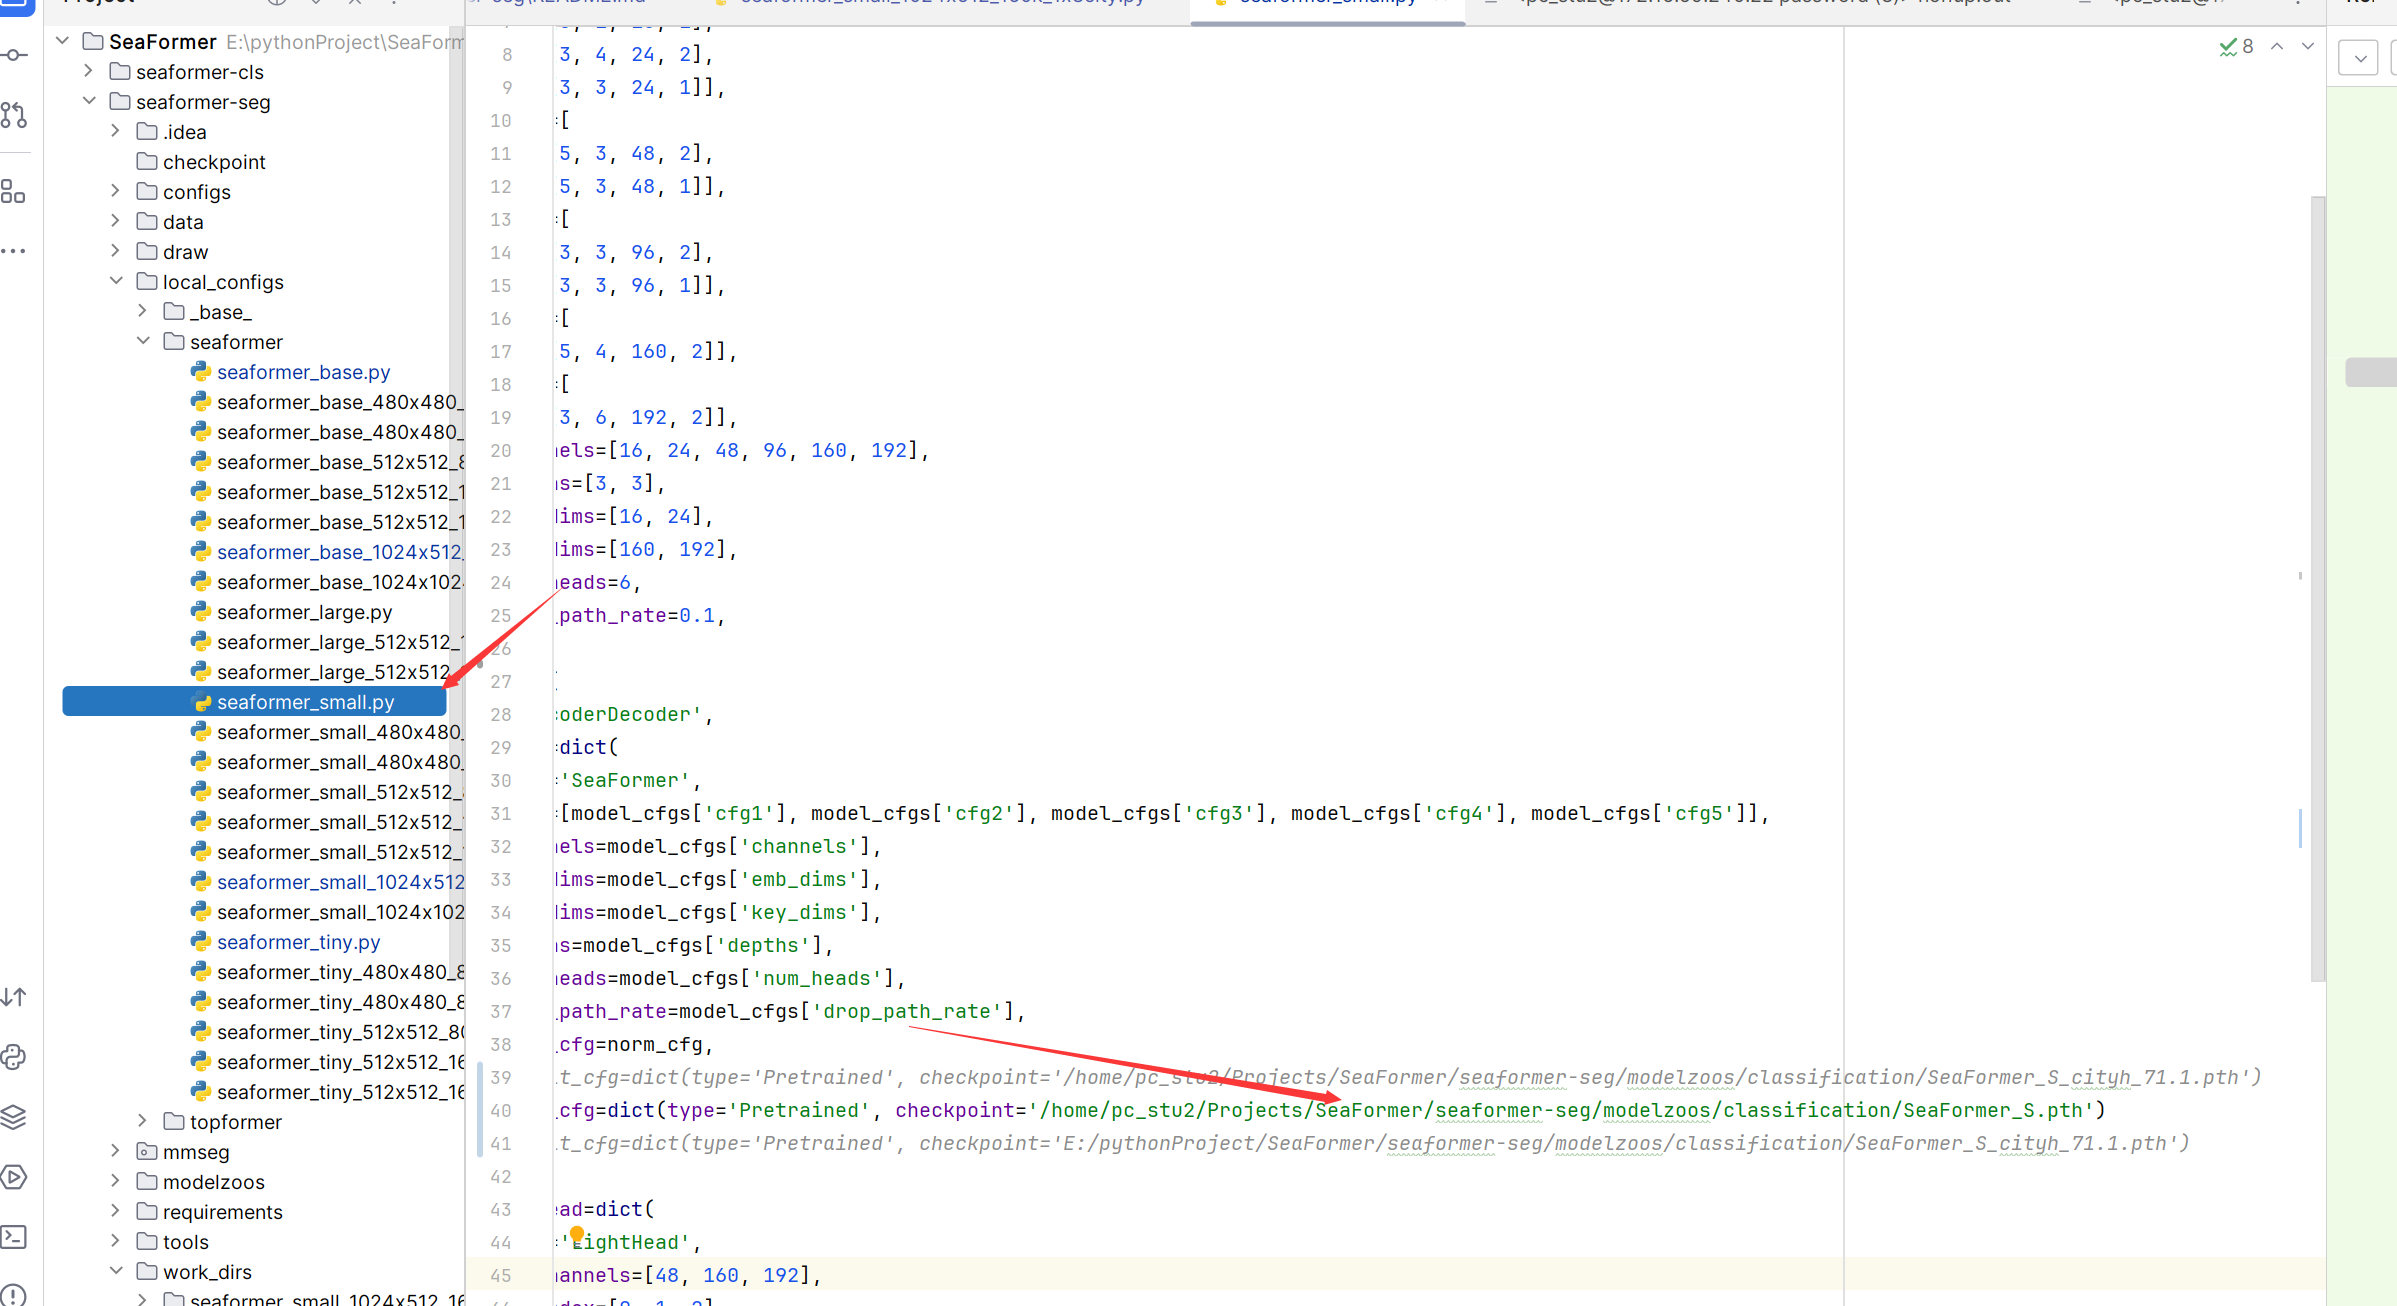Viewport: 2397px width, 1306px height.
Task: Open the Pull Requests tool window
Action: coord(14,115)
